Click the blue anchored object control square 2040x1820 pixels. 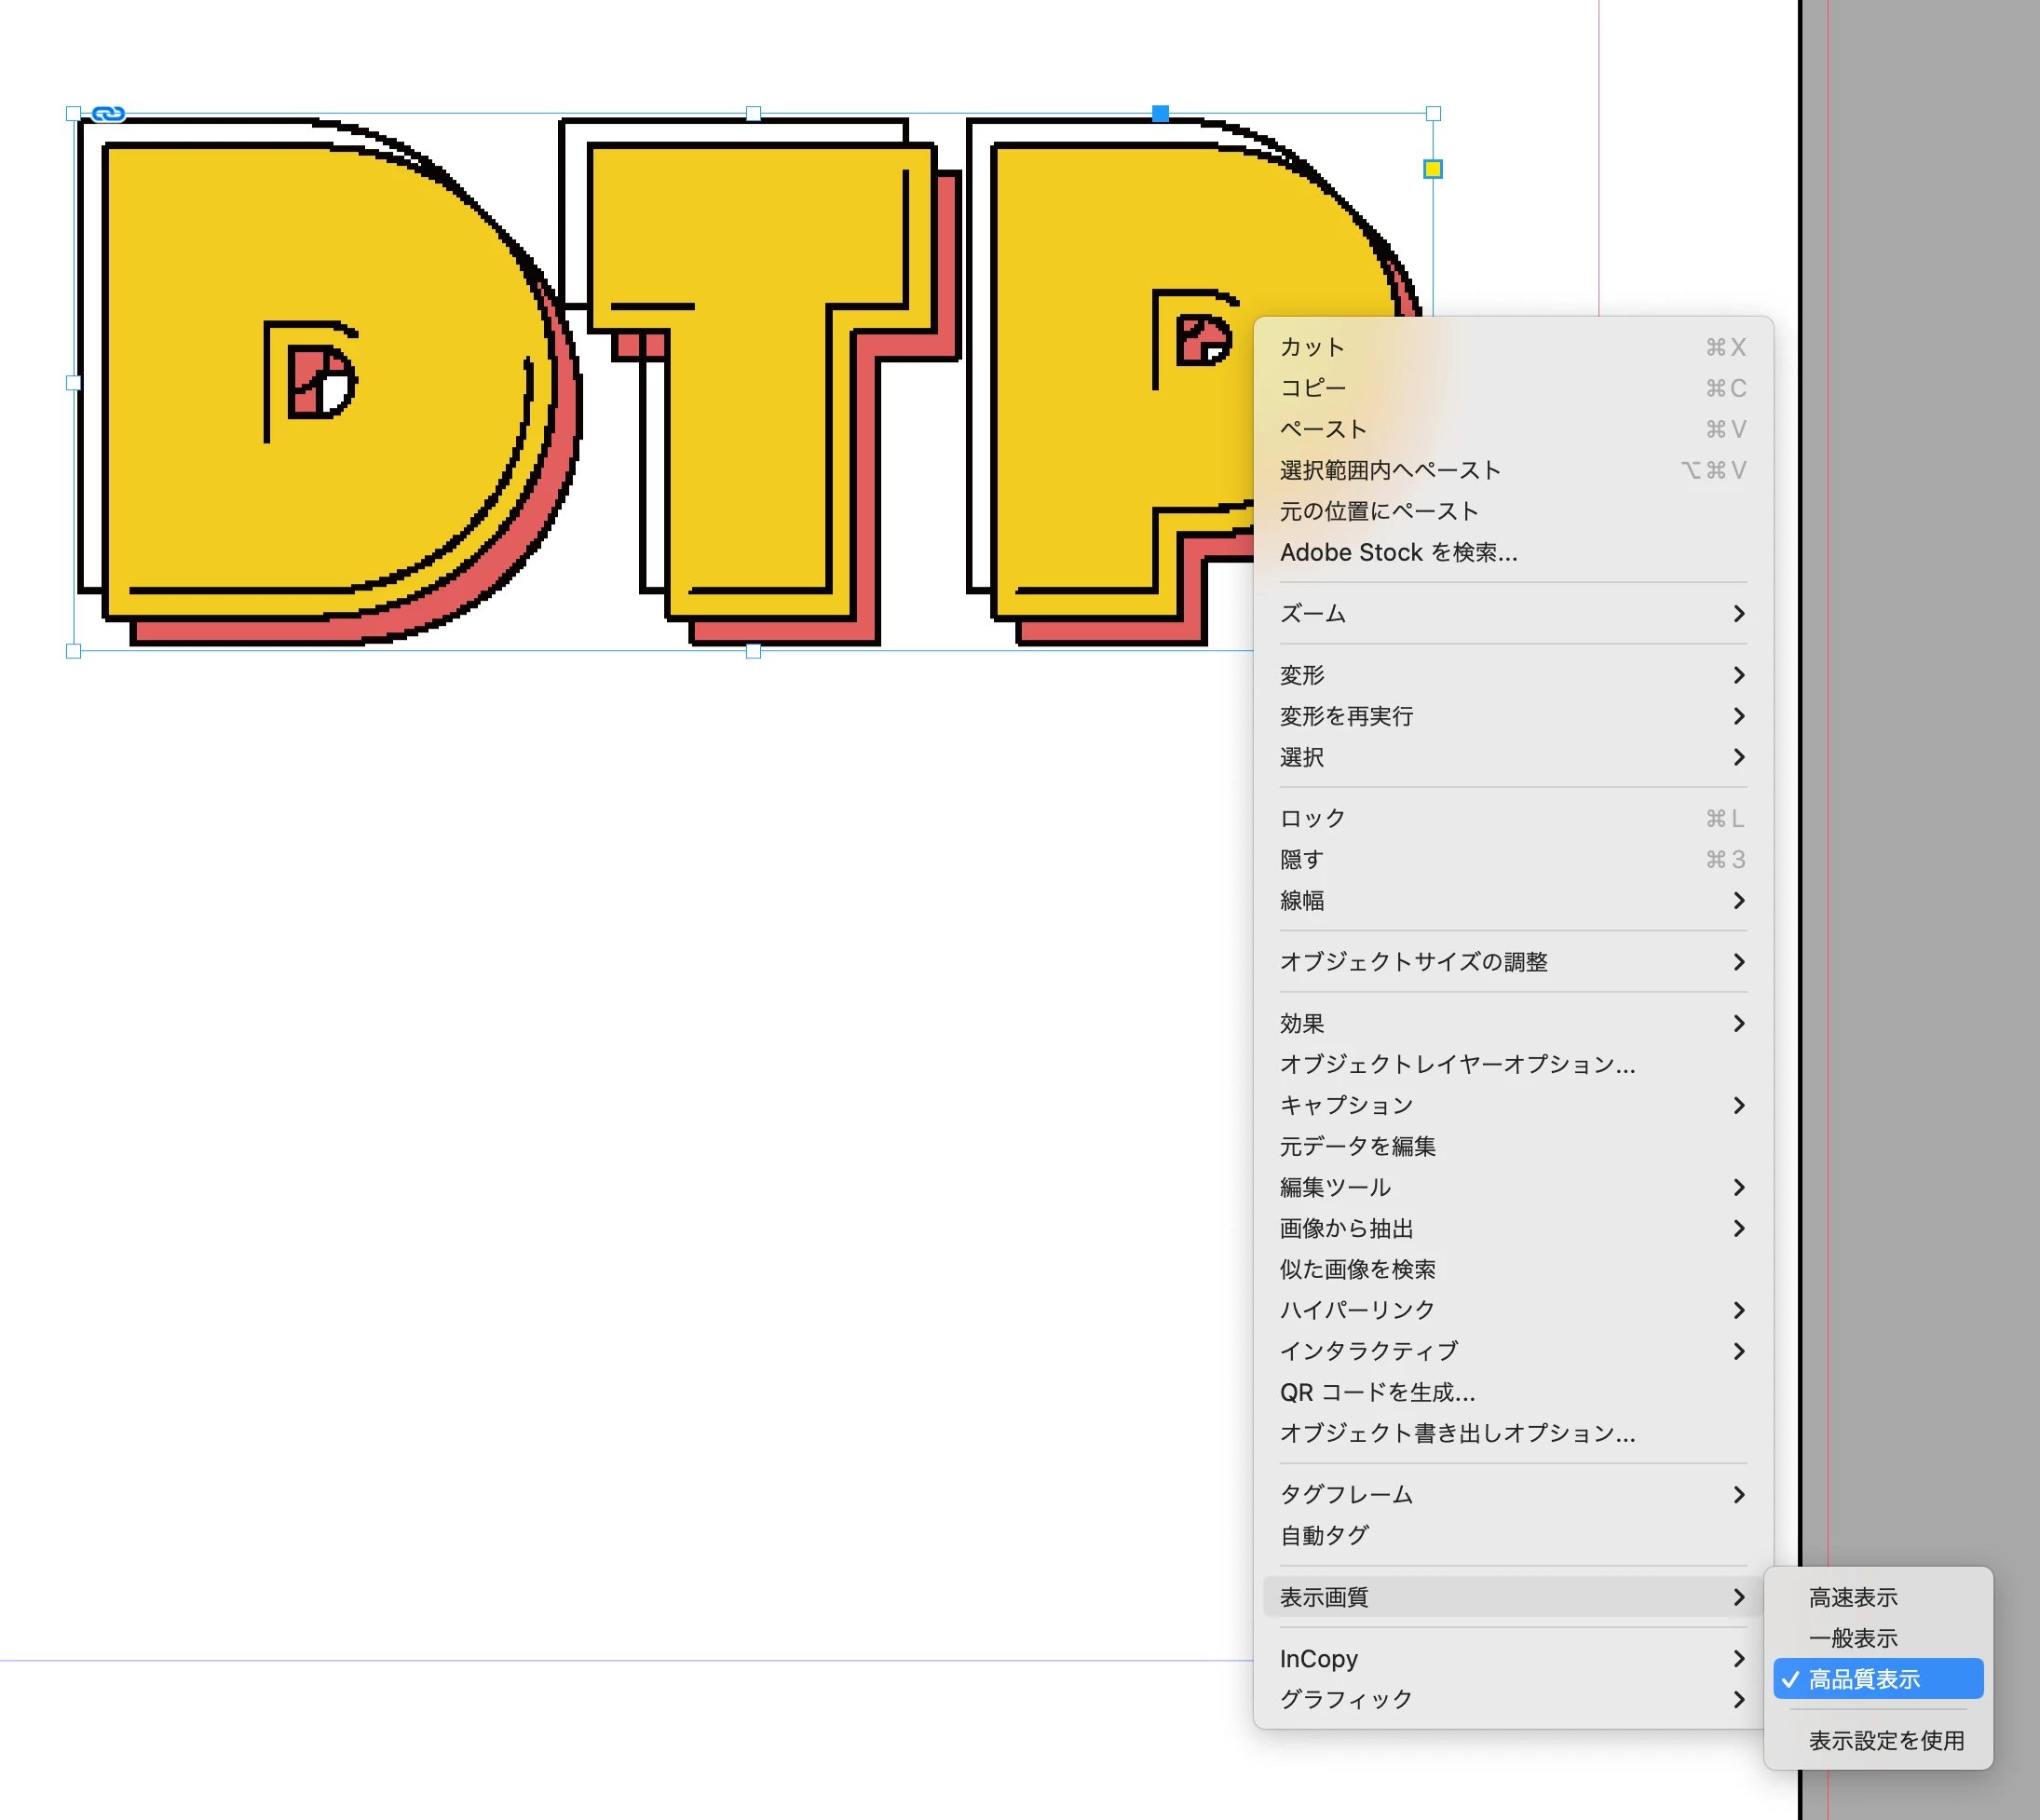pyautogui.click(x=1160, y=114)
